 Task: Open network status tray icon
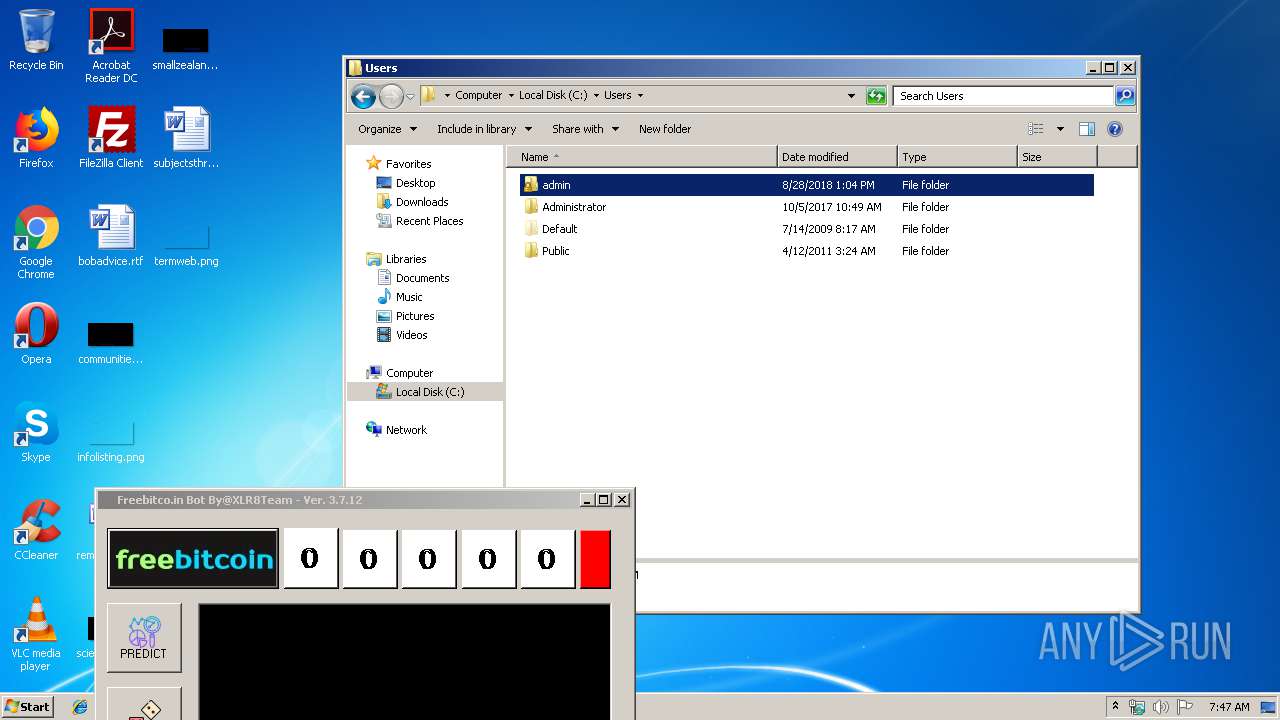point(1137,707)
